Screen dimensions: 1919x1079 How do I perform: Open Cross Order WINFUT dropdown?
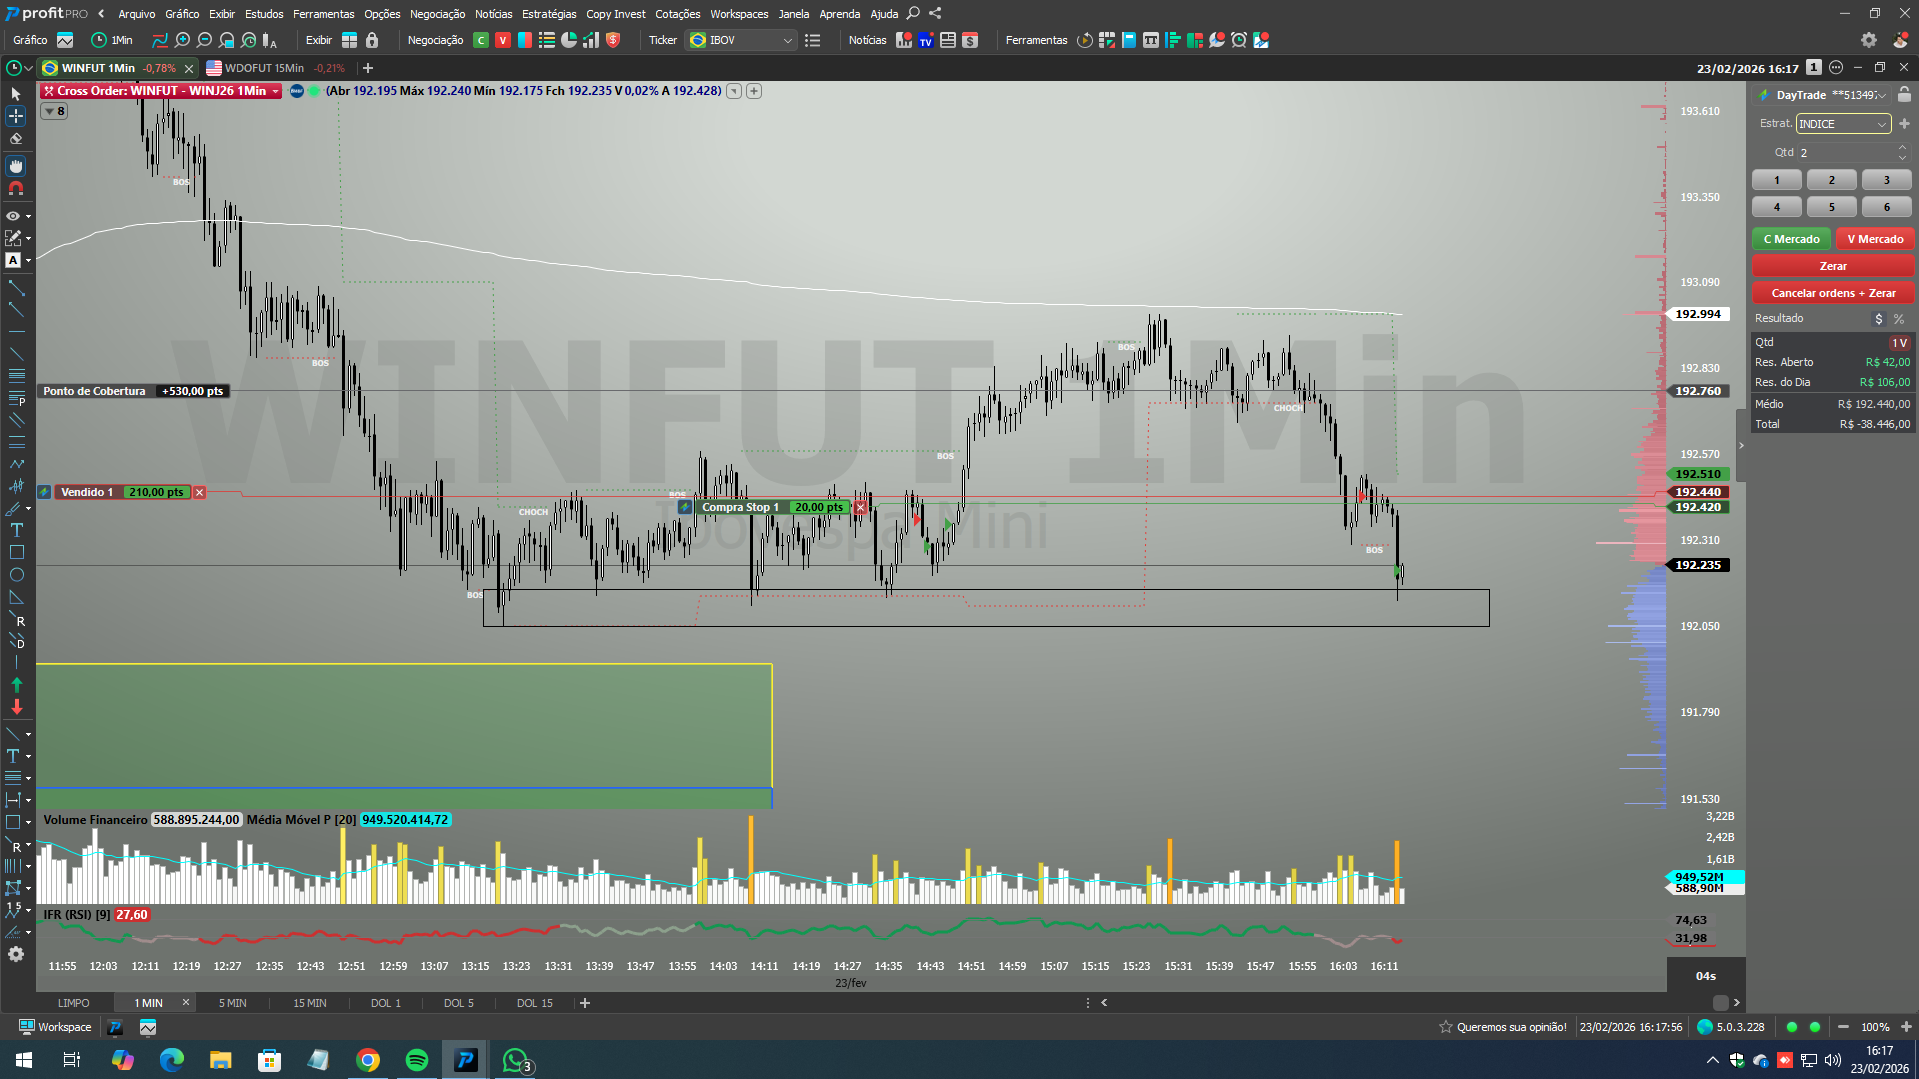[275, 91]
